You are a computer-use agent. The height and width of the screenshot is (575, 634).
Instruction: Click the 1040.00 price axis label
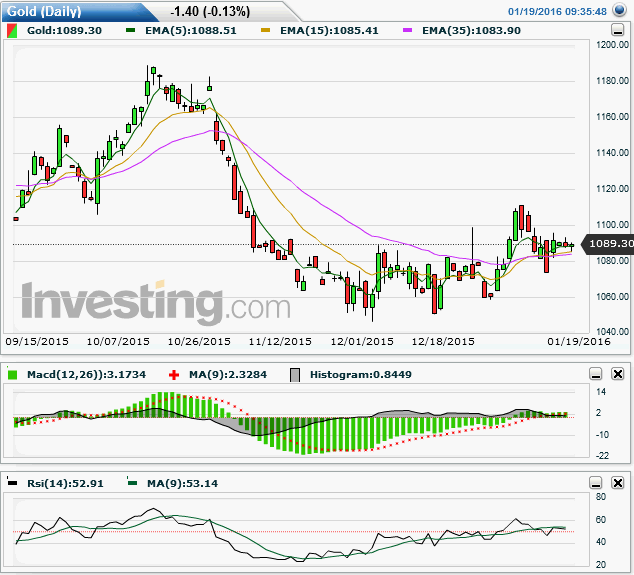(613, 332)
